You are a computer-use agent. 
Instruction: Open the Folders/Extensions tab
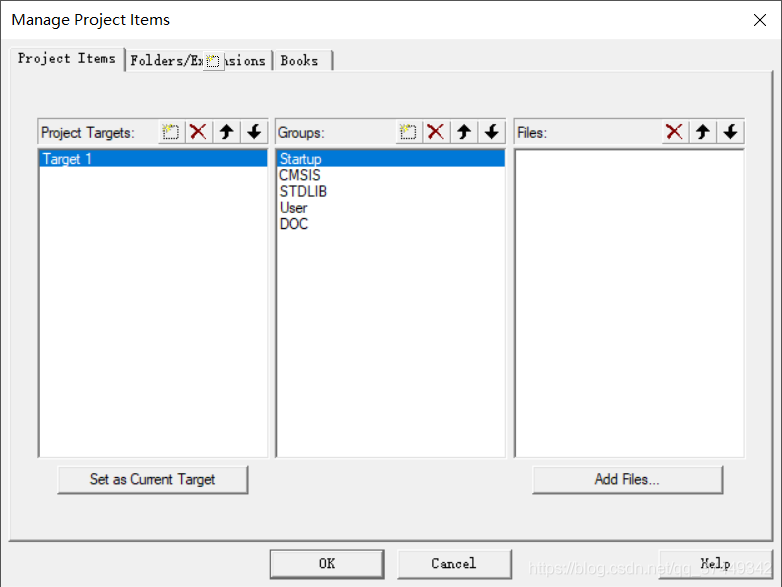[198, 61]
